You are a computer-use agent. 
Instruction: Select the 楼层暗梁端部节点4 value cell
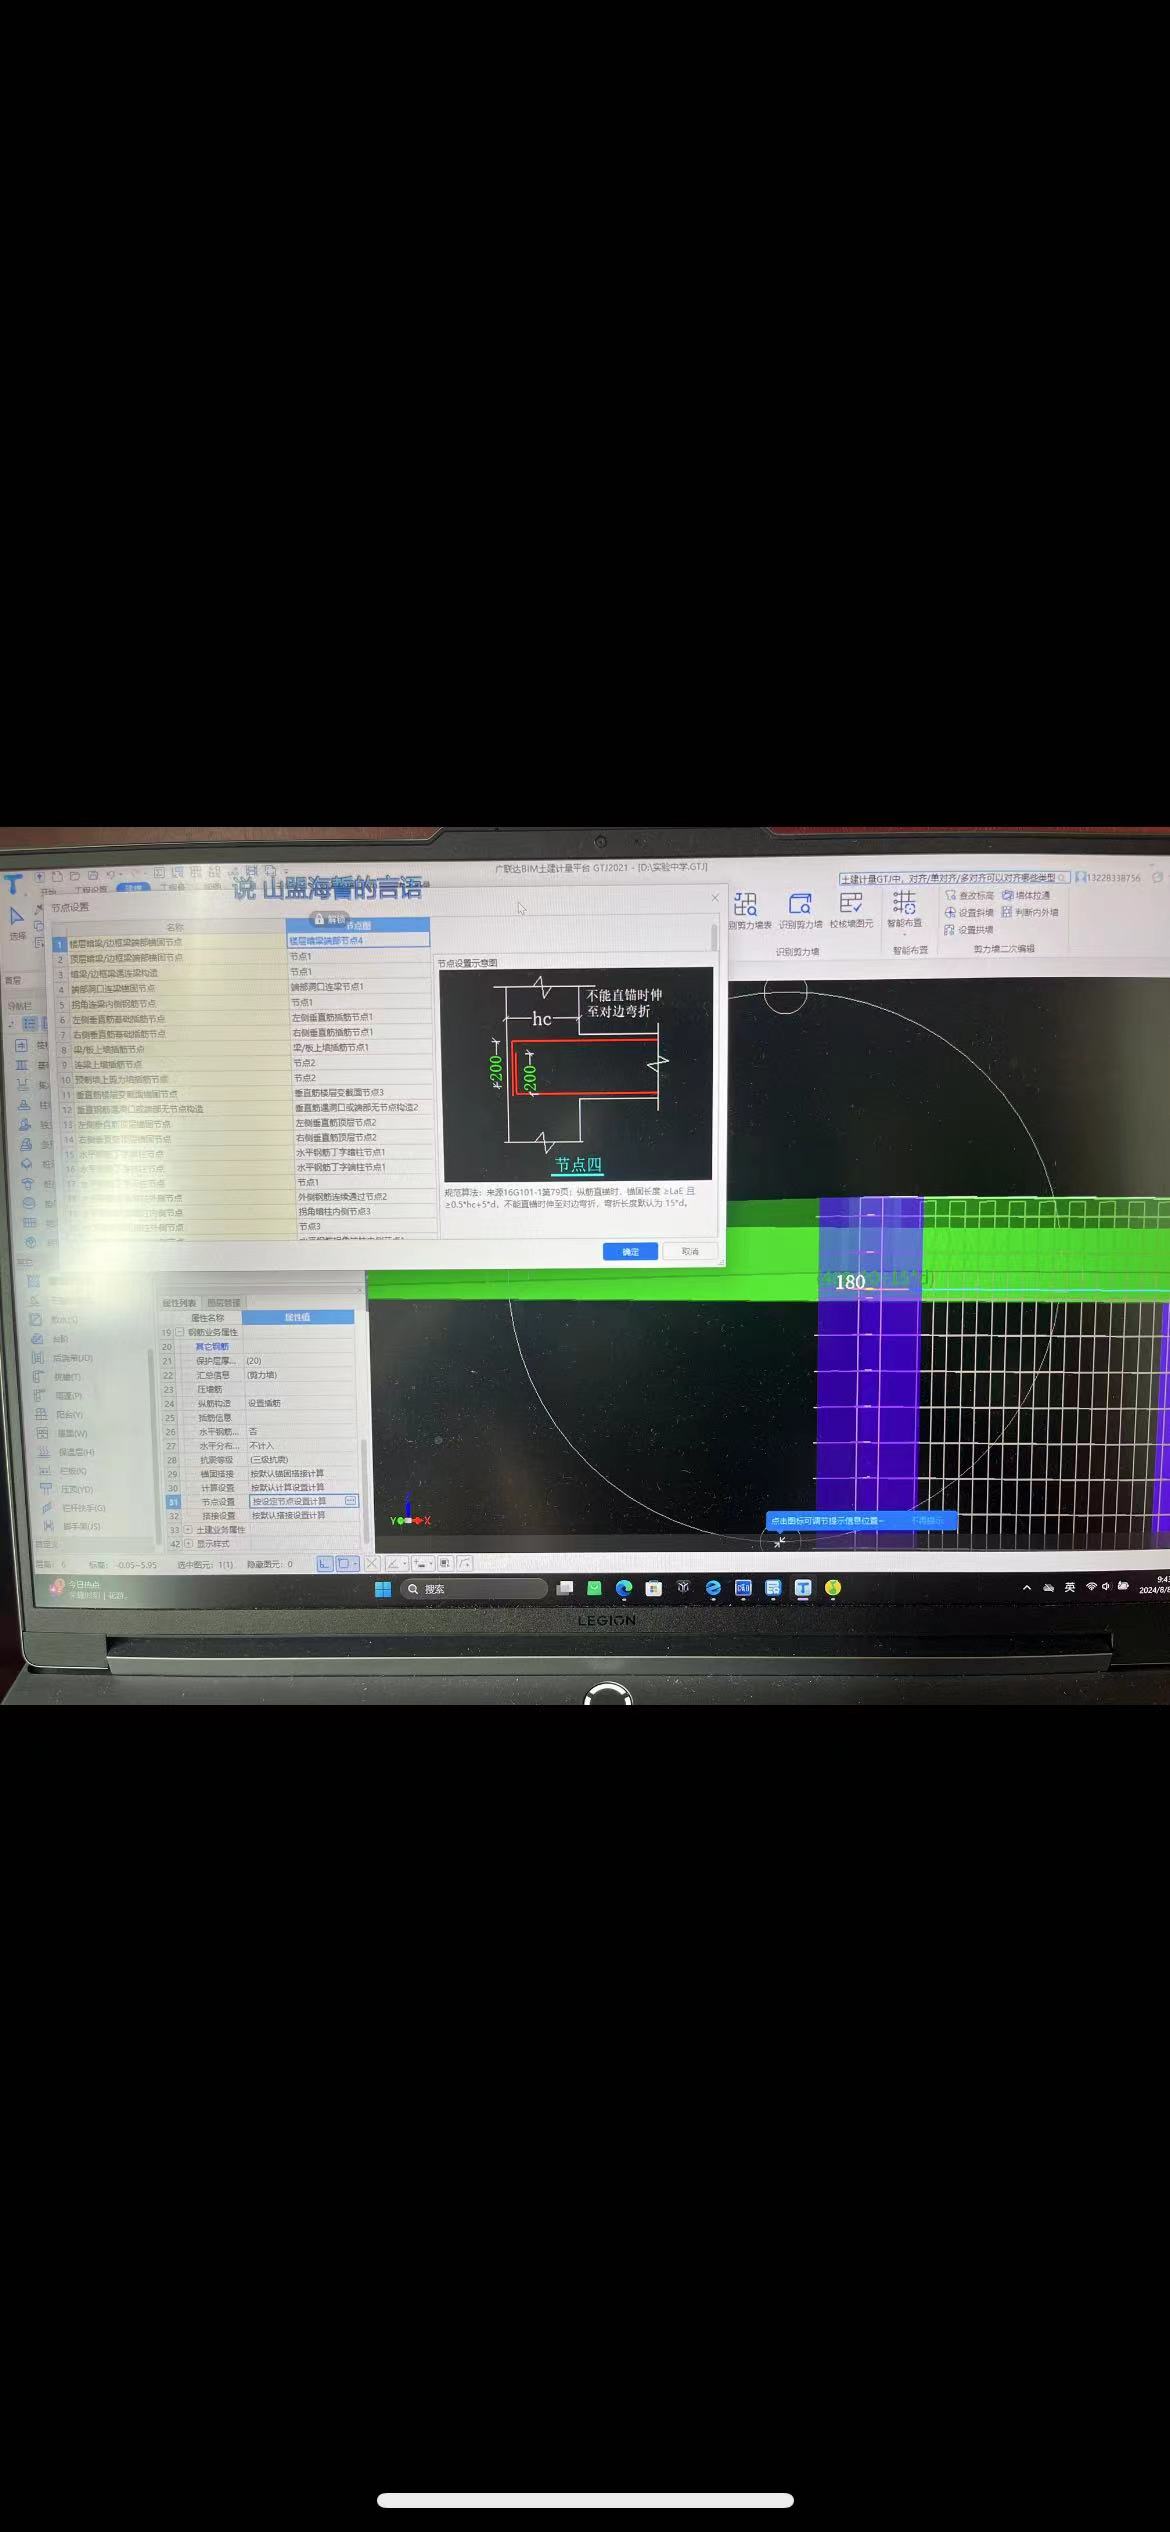click(358, 941)
